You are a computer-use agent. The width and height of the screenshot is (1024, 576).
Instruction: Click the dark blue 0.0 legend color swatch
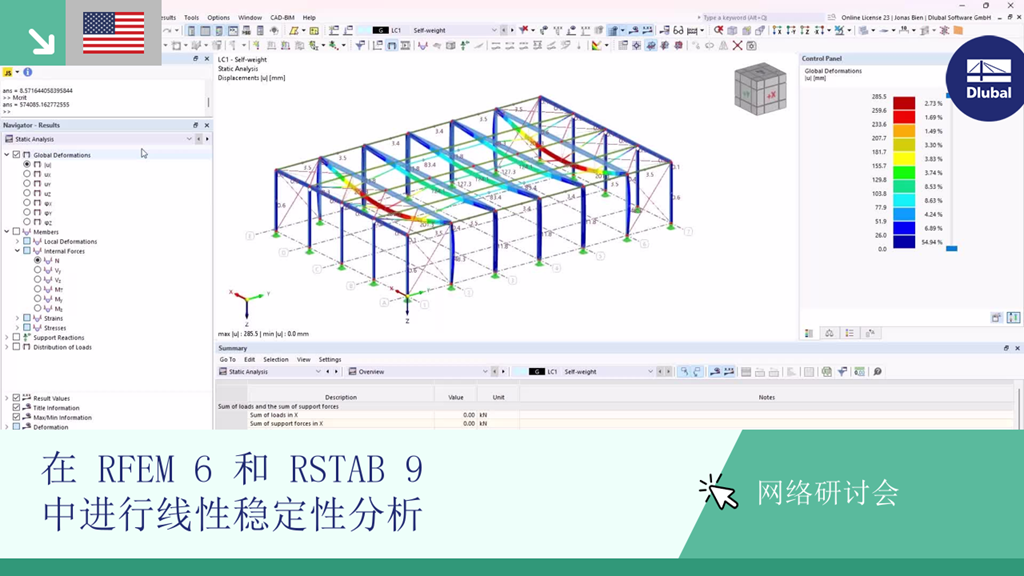pos(904,242)
